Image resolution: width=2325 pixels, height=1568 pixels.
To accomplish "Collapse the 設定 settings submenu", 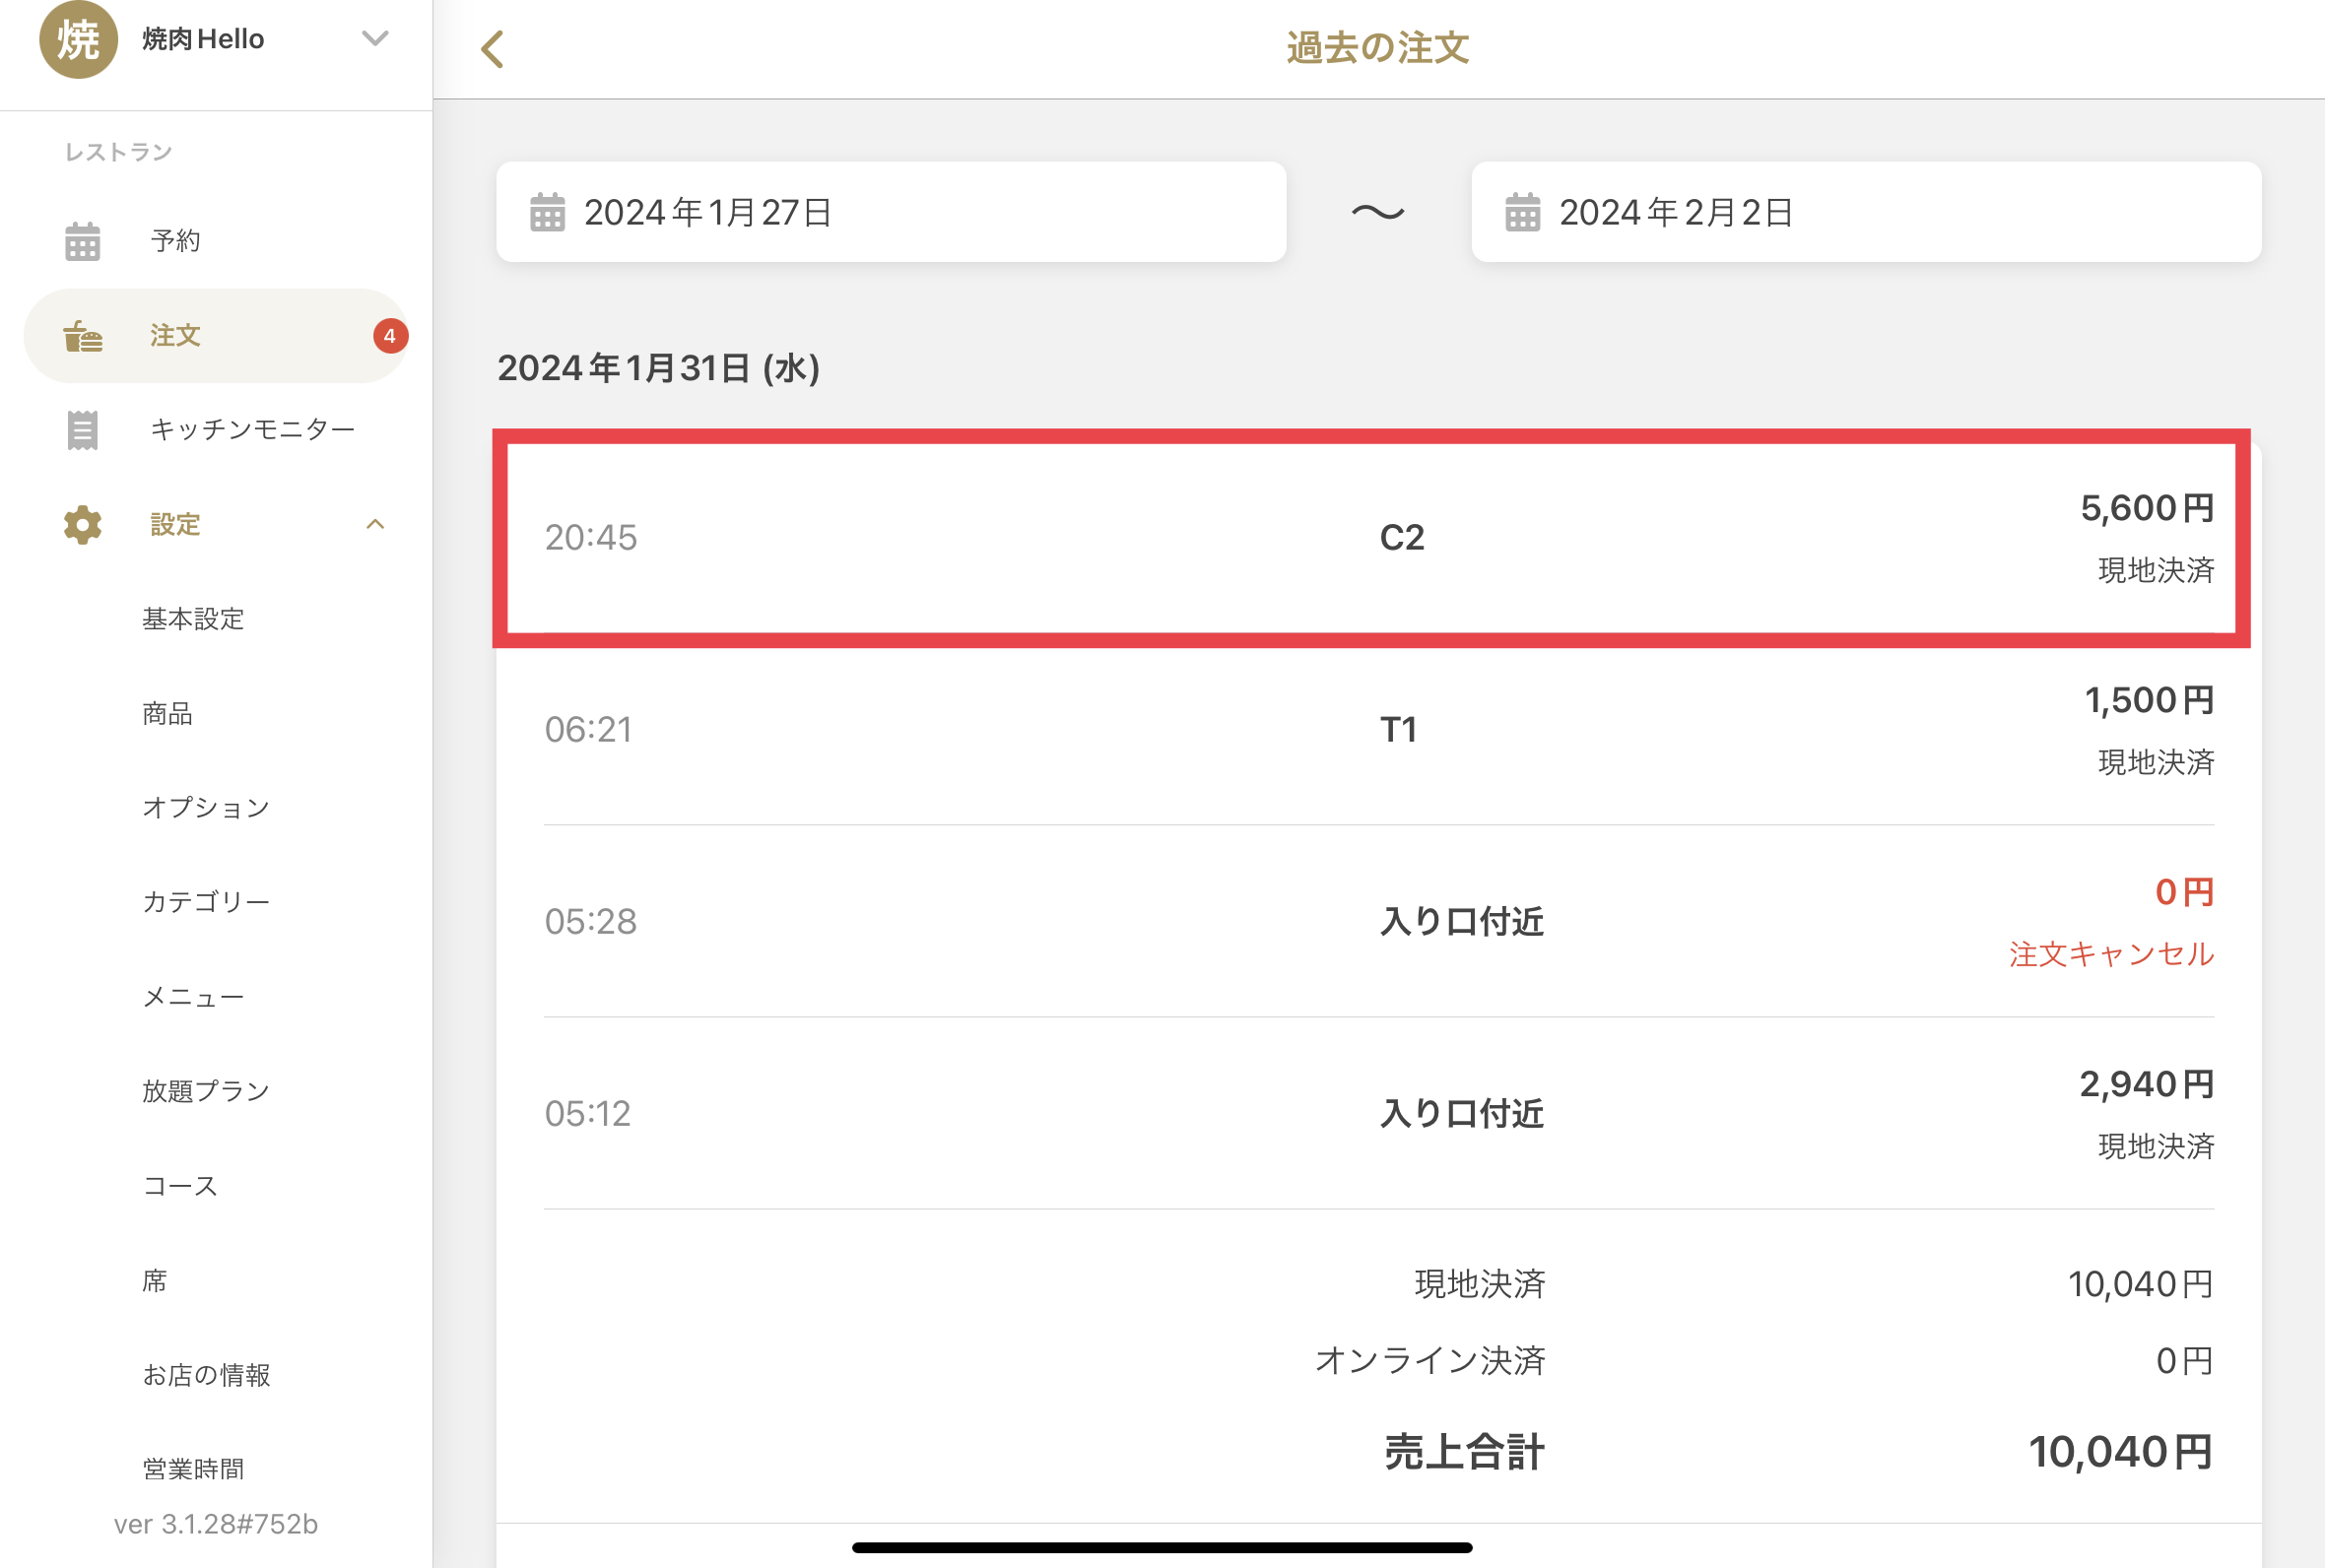I will [x=376, y=524].
